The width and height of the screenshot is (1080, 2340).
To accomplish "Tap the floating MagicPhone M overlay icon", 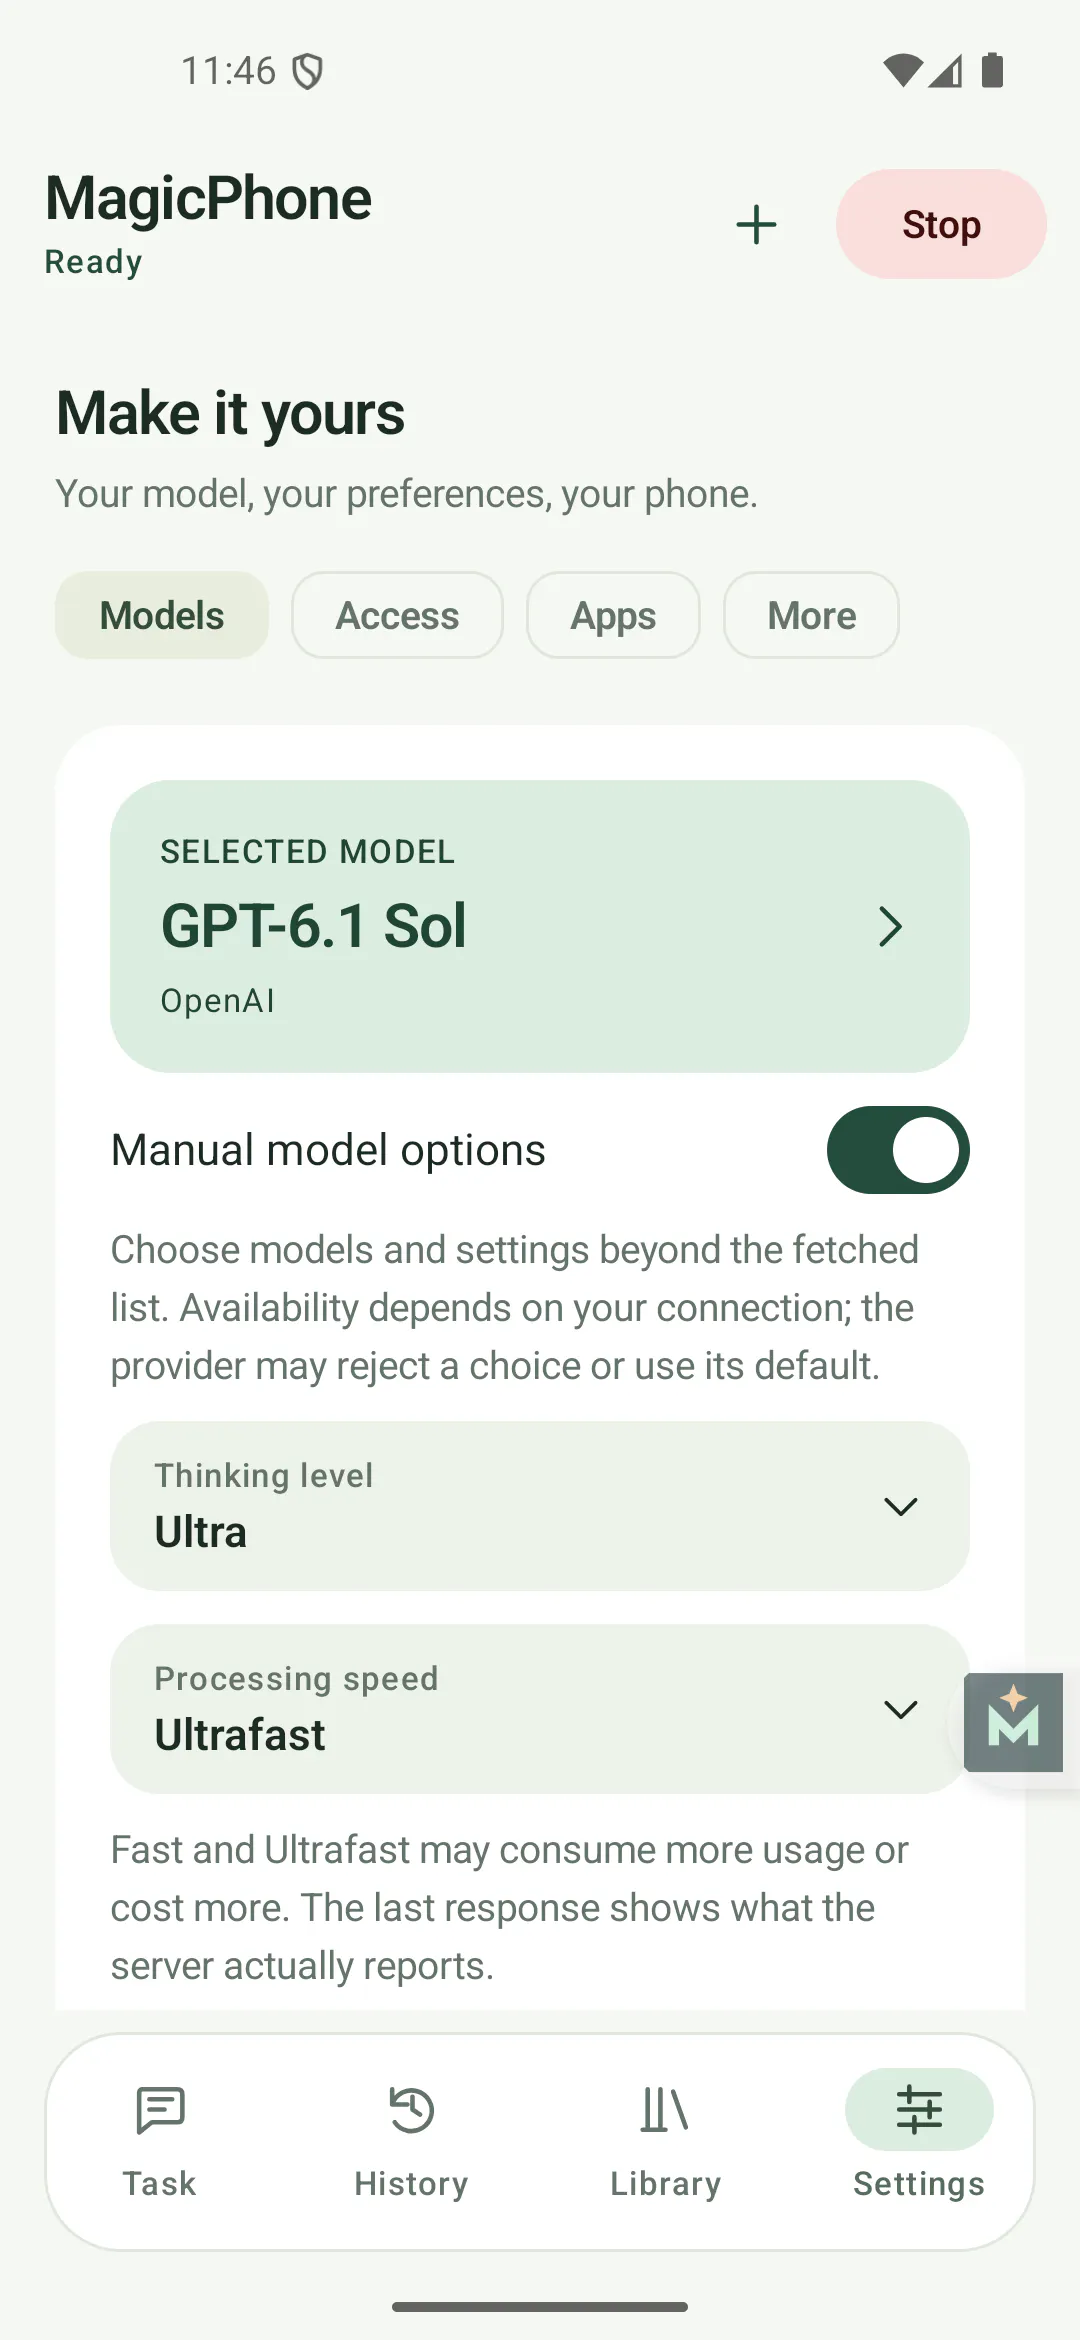I will coord(1013,1722).
